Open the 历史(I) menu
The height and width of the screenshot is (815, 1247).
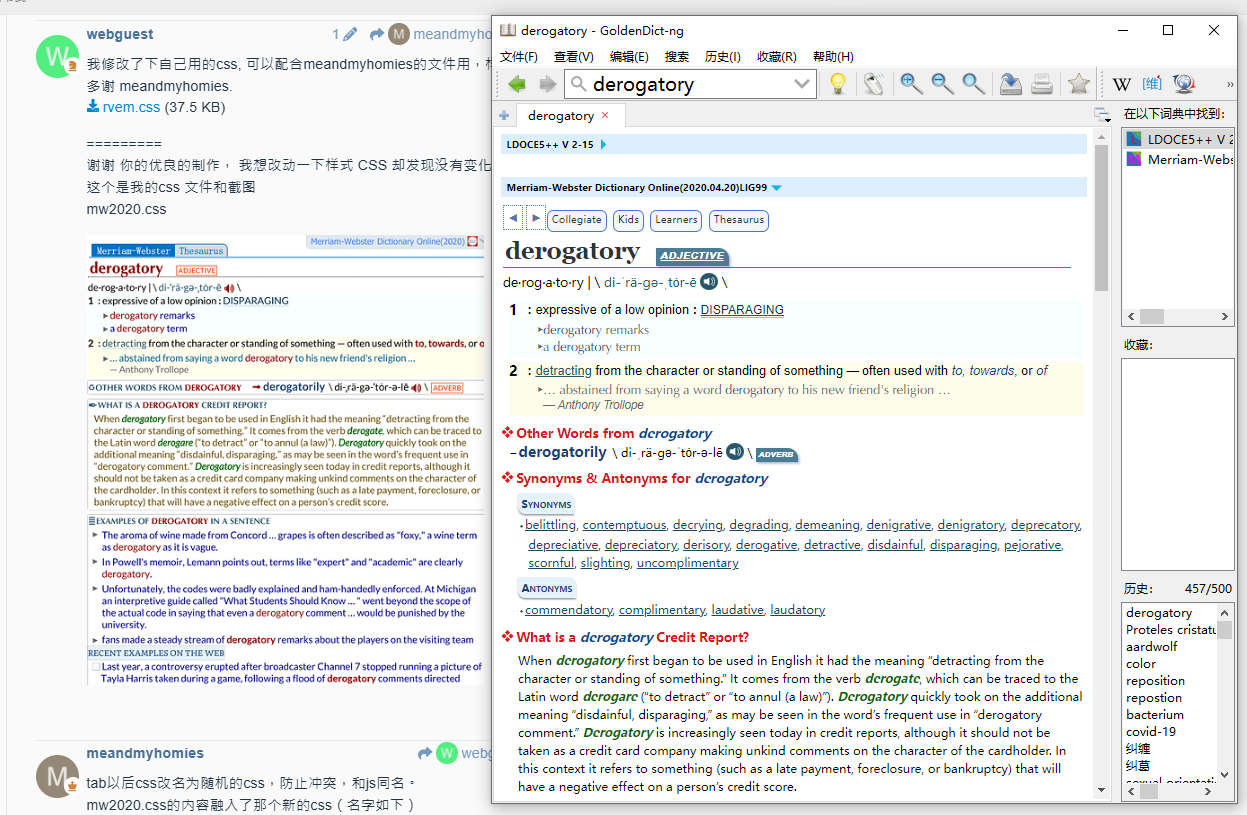point(723,57)
